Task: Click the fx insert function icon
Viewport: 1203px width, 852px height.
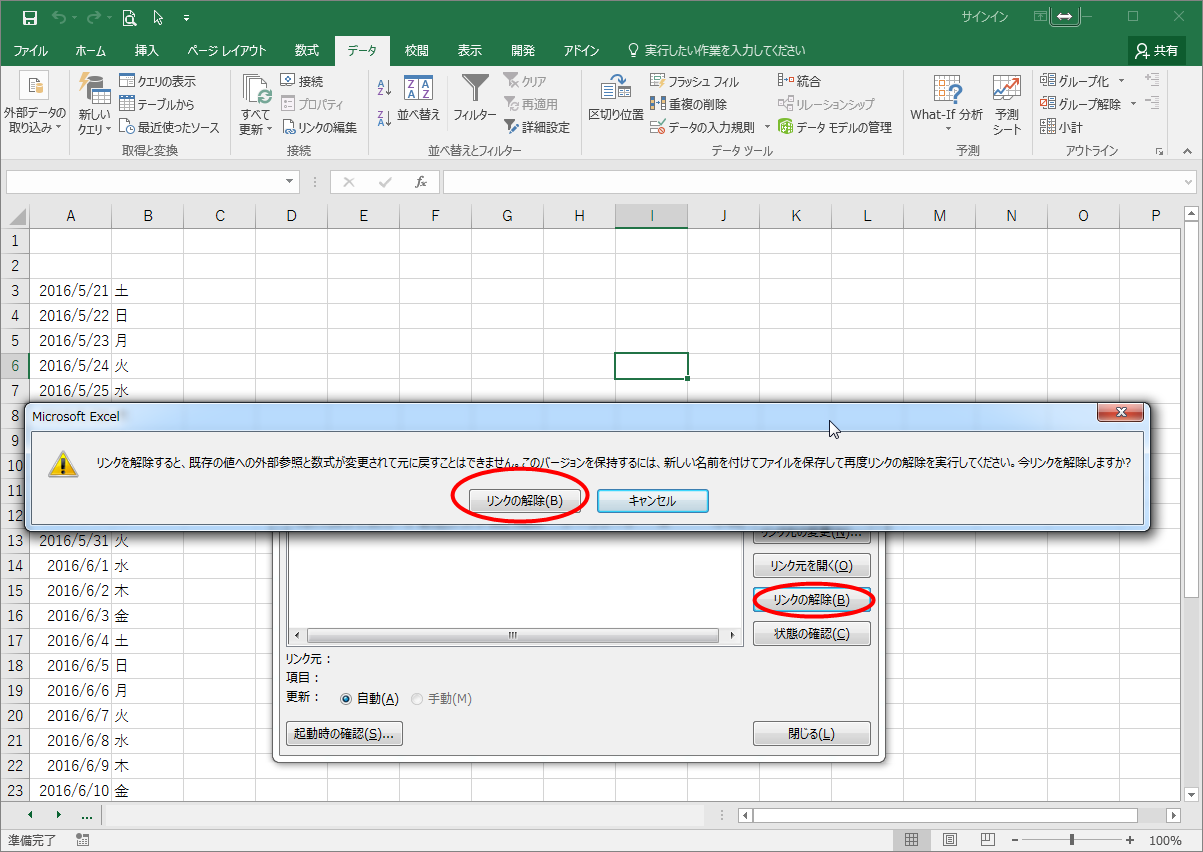Action: click(421, 182)
